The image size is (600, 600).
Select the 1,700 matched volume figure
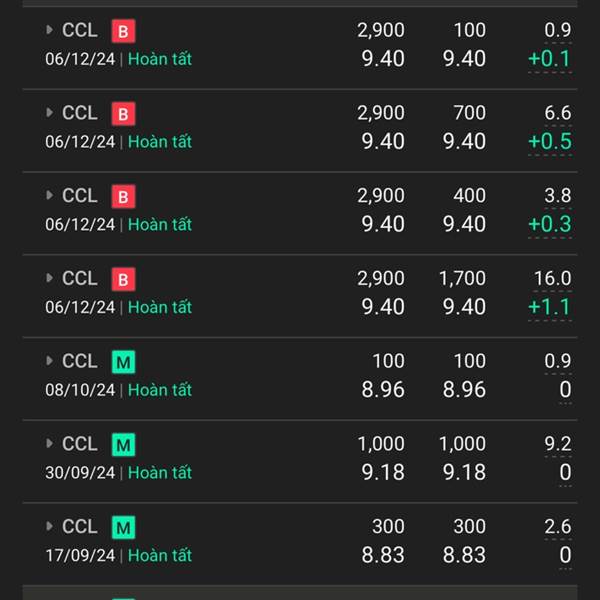(462, 279)
